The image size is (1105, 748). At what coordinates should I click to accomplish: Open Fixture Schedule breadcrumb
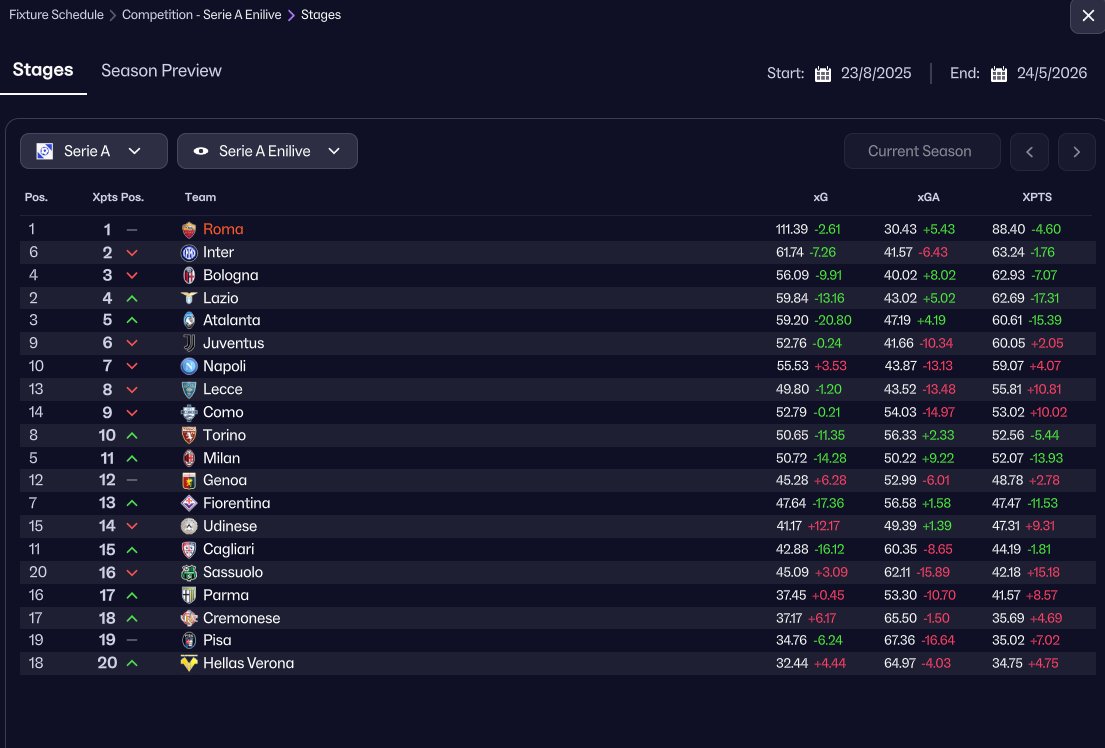56,15
